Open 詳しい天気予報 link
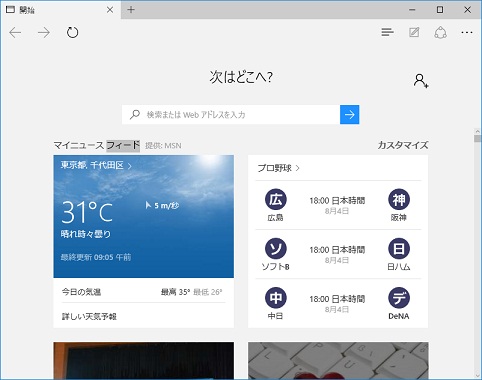The image size is (482, 380). (x=89, y=316)
